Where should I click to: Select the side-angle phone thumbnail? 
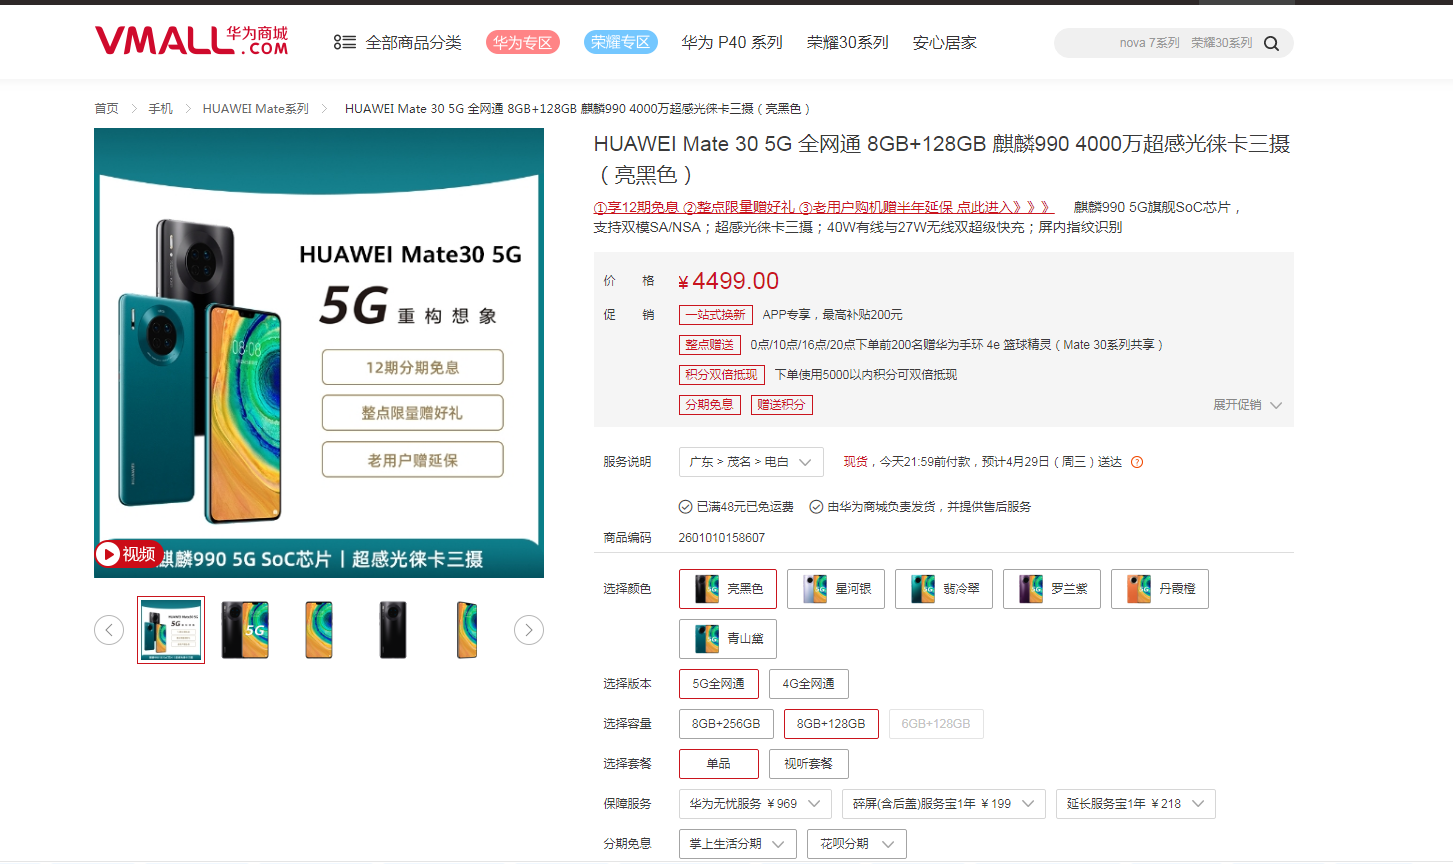tap(467, 630)
